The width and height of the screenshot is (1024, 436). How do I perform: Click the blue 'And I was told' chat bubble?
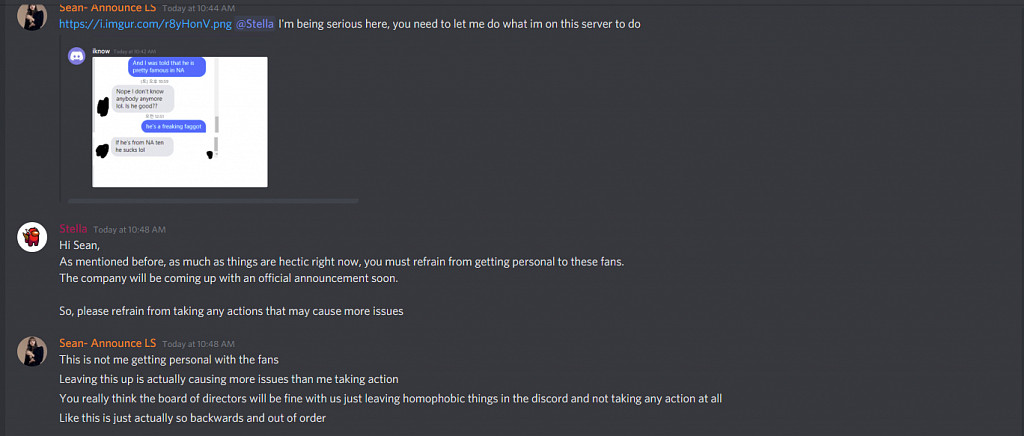pos(167,67)
